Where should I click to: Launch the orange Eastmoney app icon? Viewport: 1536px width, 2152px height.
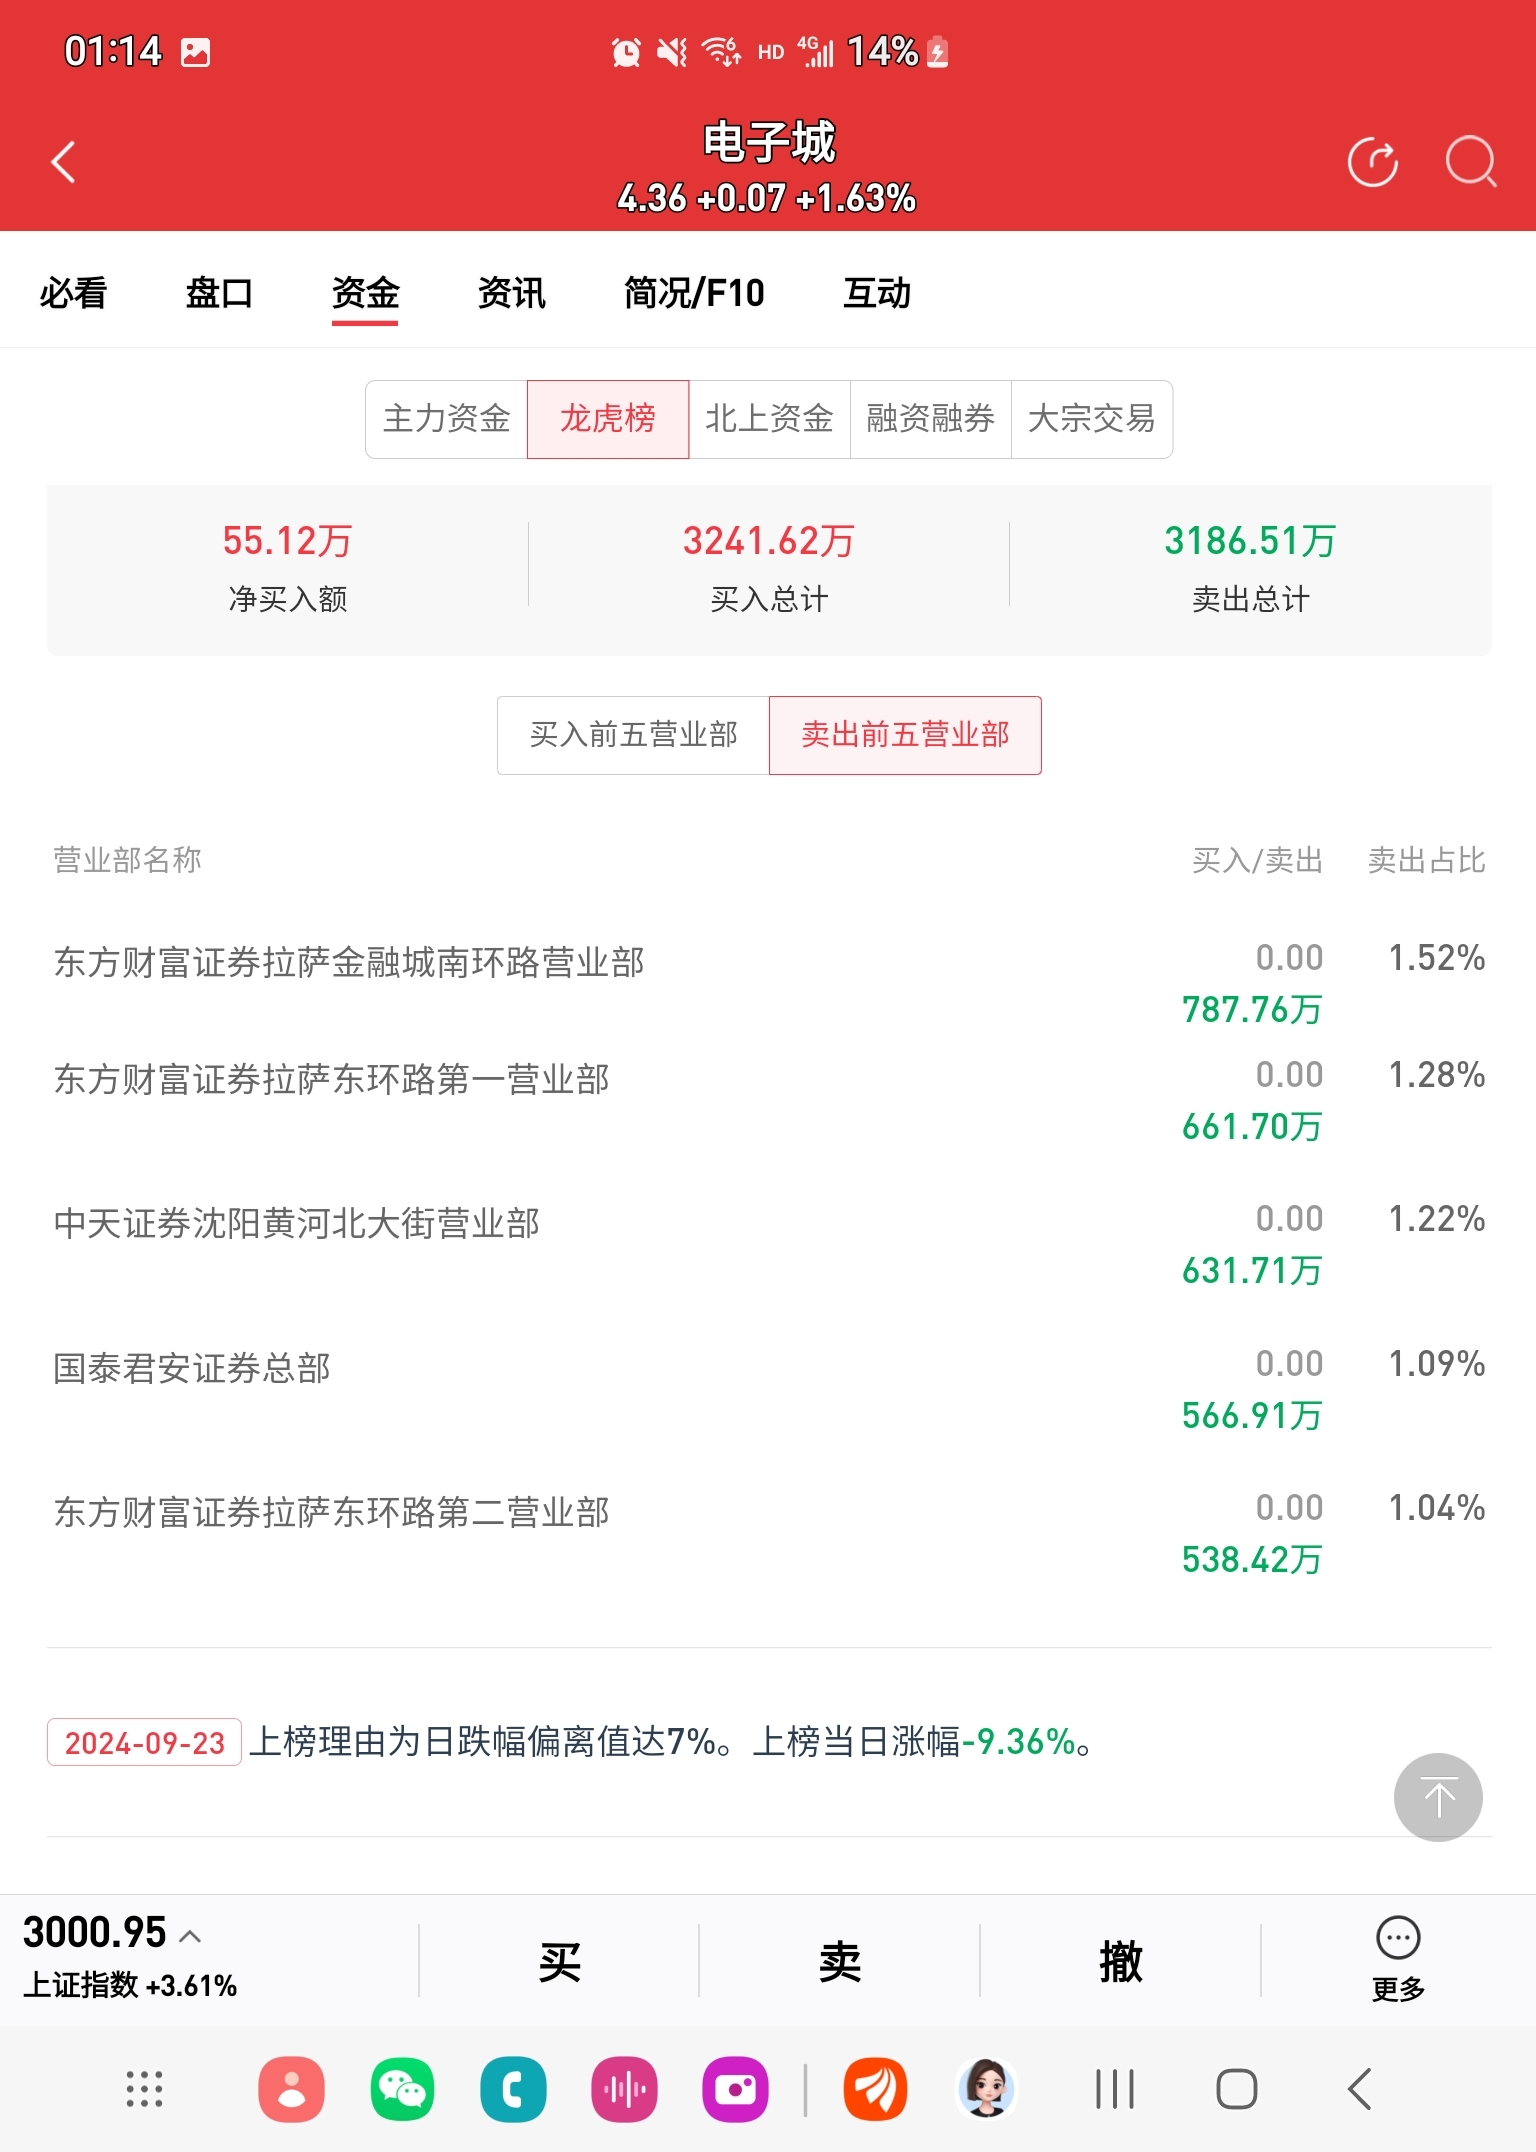(875, 2089)
